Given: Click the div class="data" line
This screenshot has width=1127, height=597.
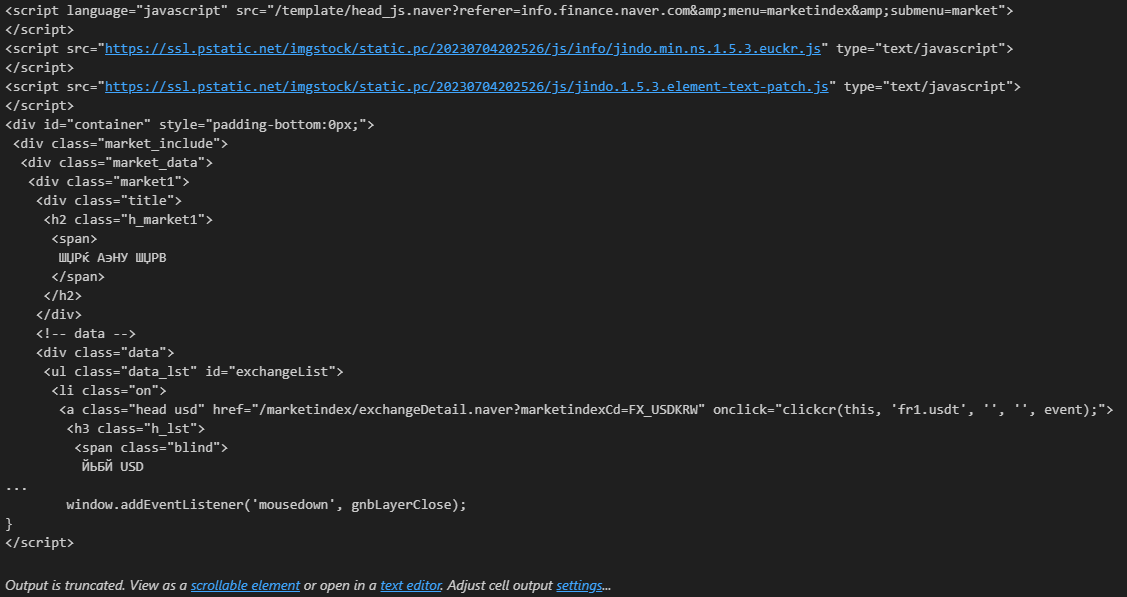Looking at the screenshot, I should click(x=105, y=352).
